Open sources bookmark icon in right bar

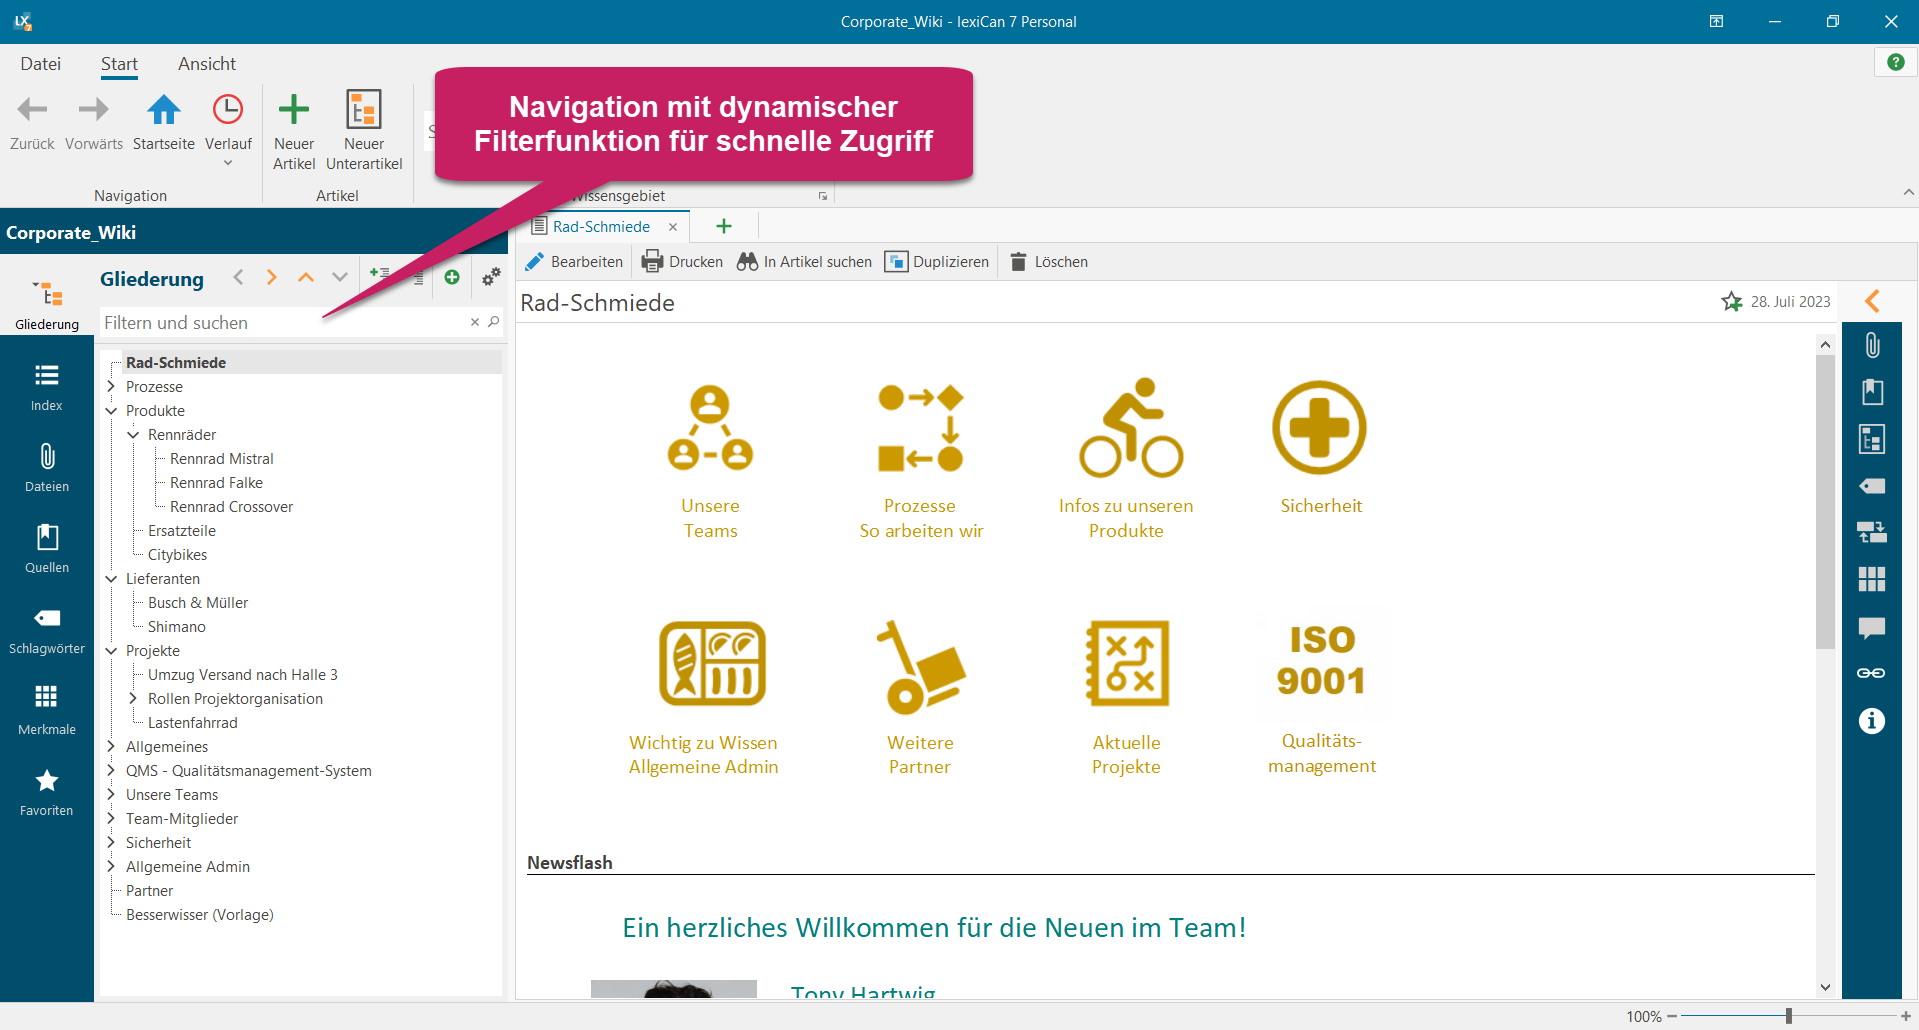pyautogui.click(x=1872, y=392)
